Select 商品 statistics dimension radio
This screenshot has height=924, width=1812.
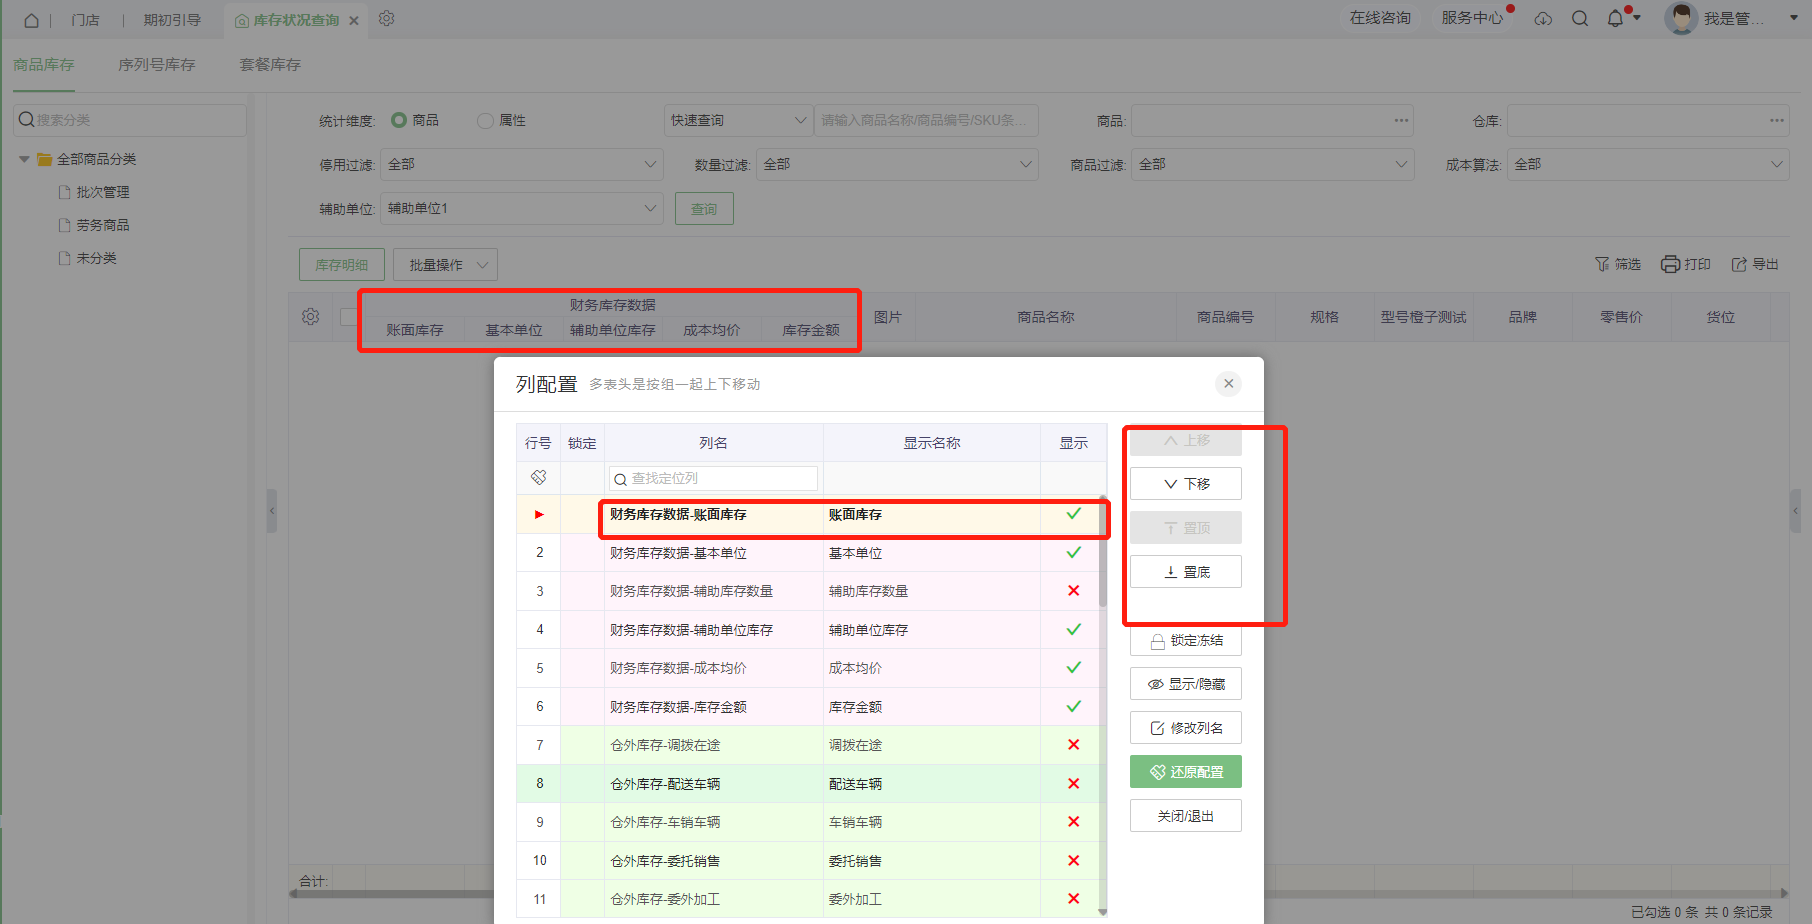pyautogui.click(x=399, y=120)
